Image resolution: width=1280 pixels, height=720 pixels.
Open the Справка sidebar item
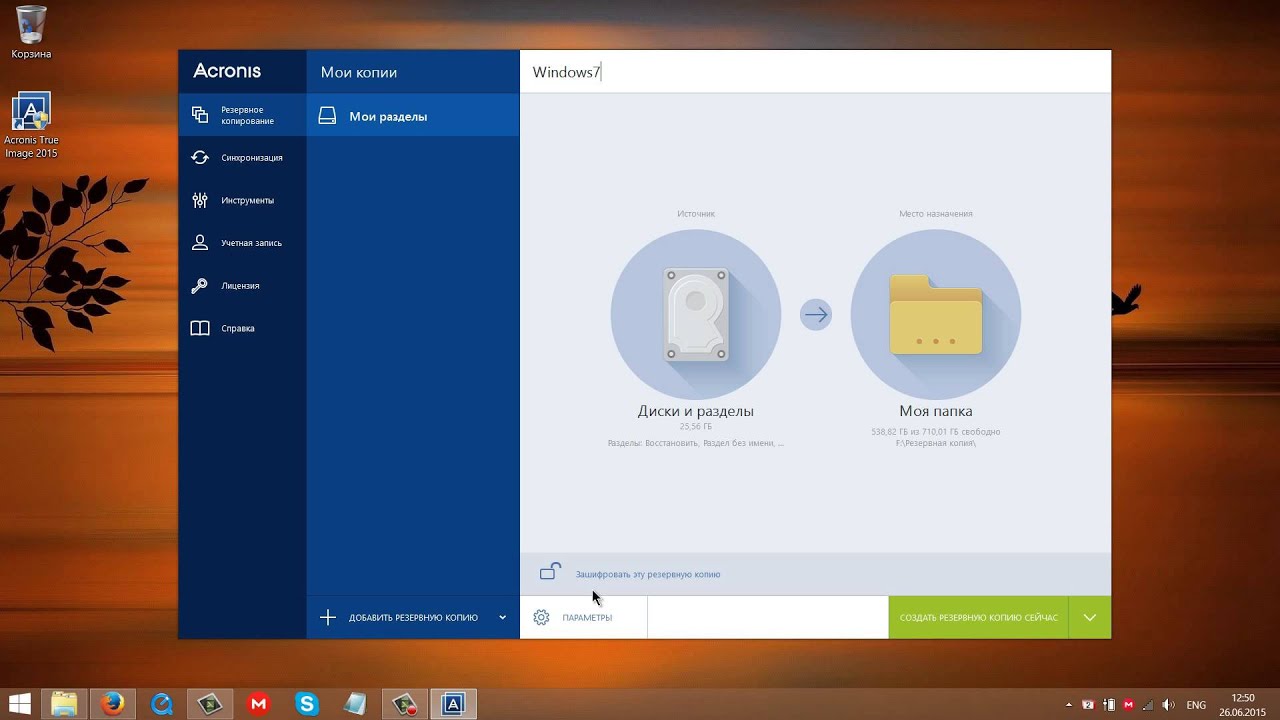(242, 328)
